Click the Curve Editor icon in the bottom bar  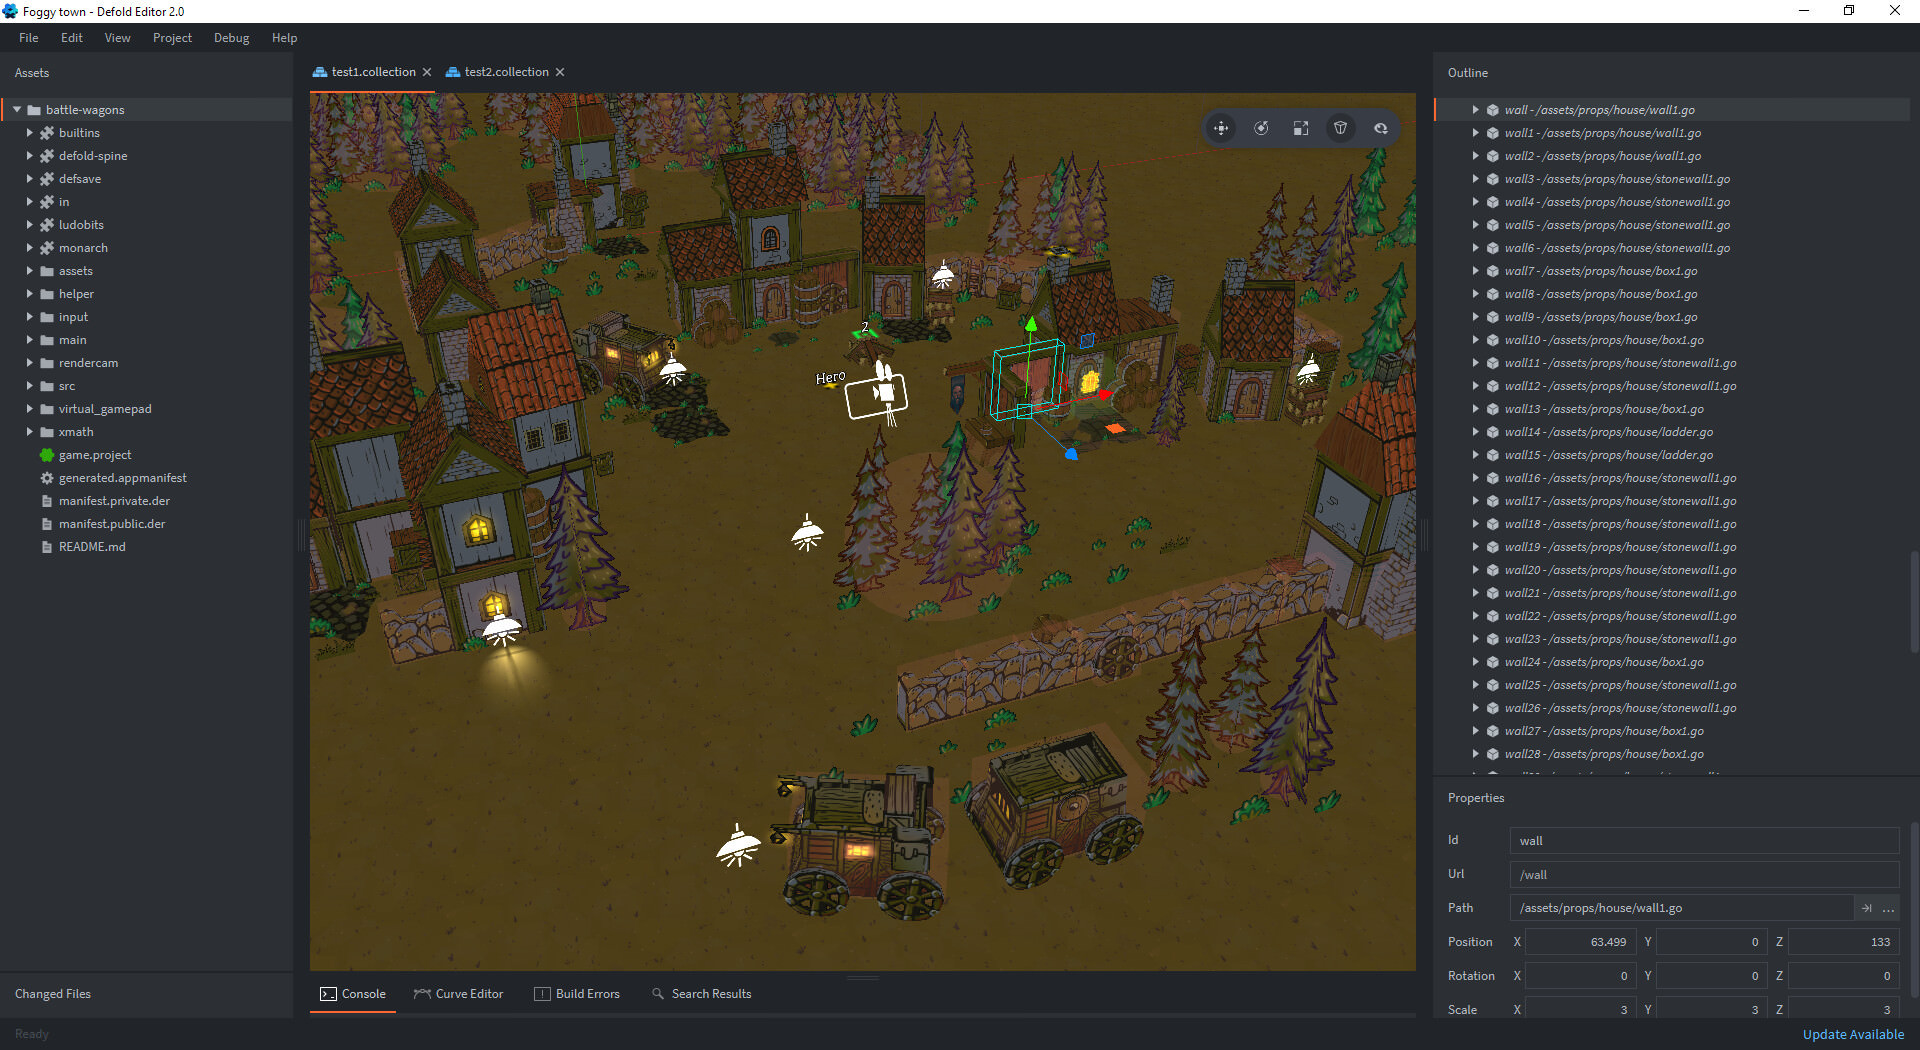tap(421, 993)
